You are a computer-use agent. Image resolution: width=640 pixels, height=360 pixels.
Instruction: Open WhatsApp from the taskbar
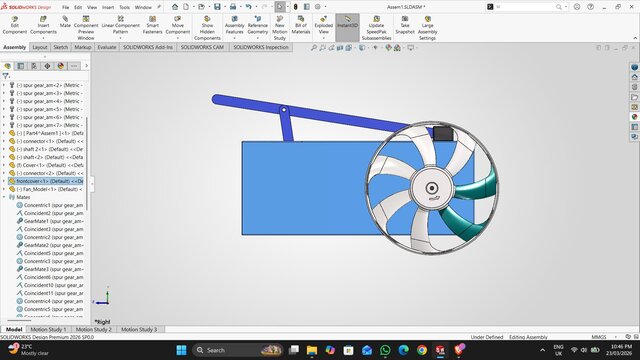385,350
